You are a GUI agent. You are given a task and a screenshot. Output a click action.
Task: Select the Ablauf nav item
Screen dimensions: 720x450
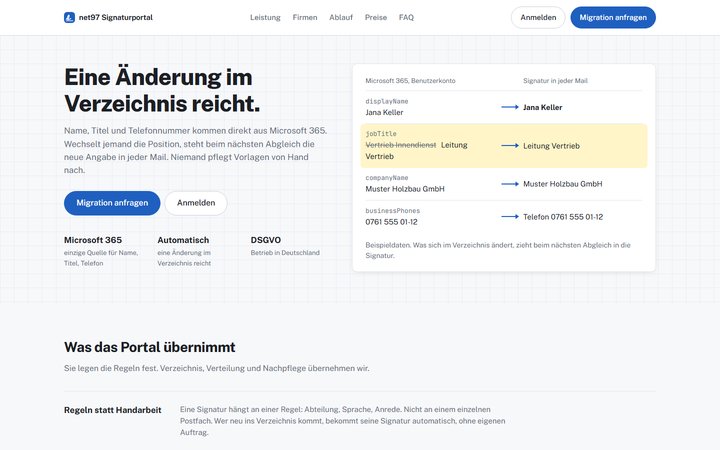tap(341, 17)
